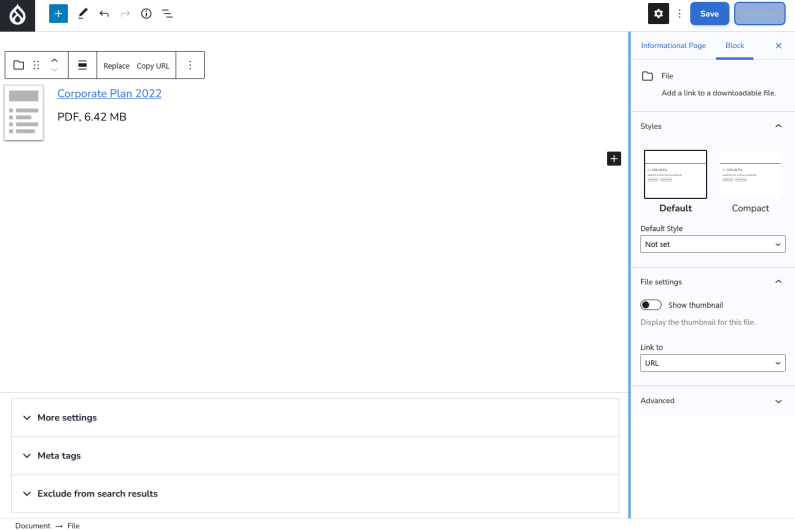Click the Drupal logo icon
Viewport: 795px width, 530px height.
tap(17, 15)
